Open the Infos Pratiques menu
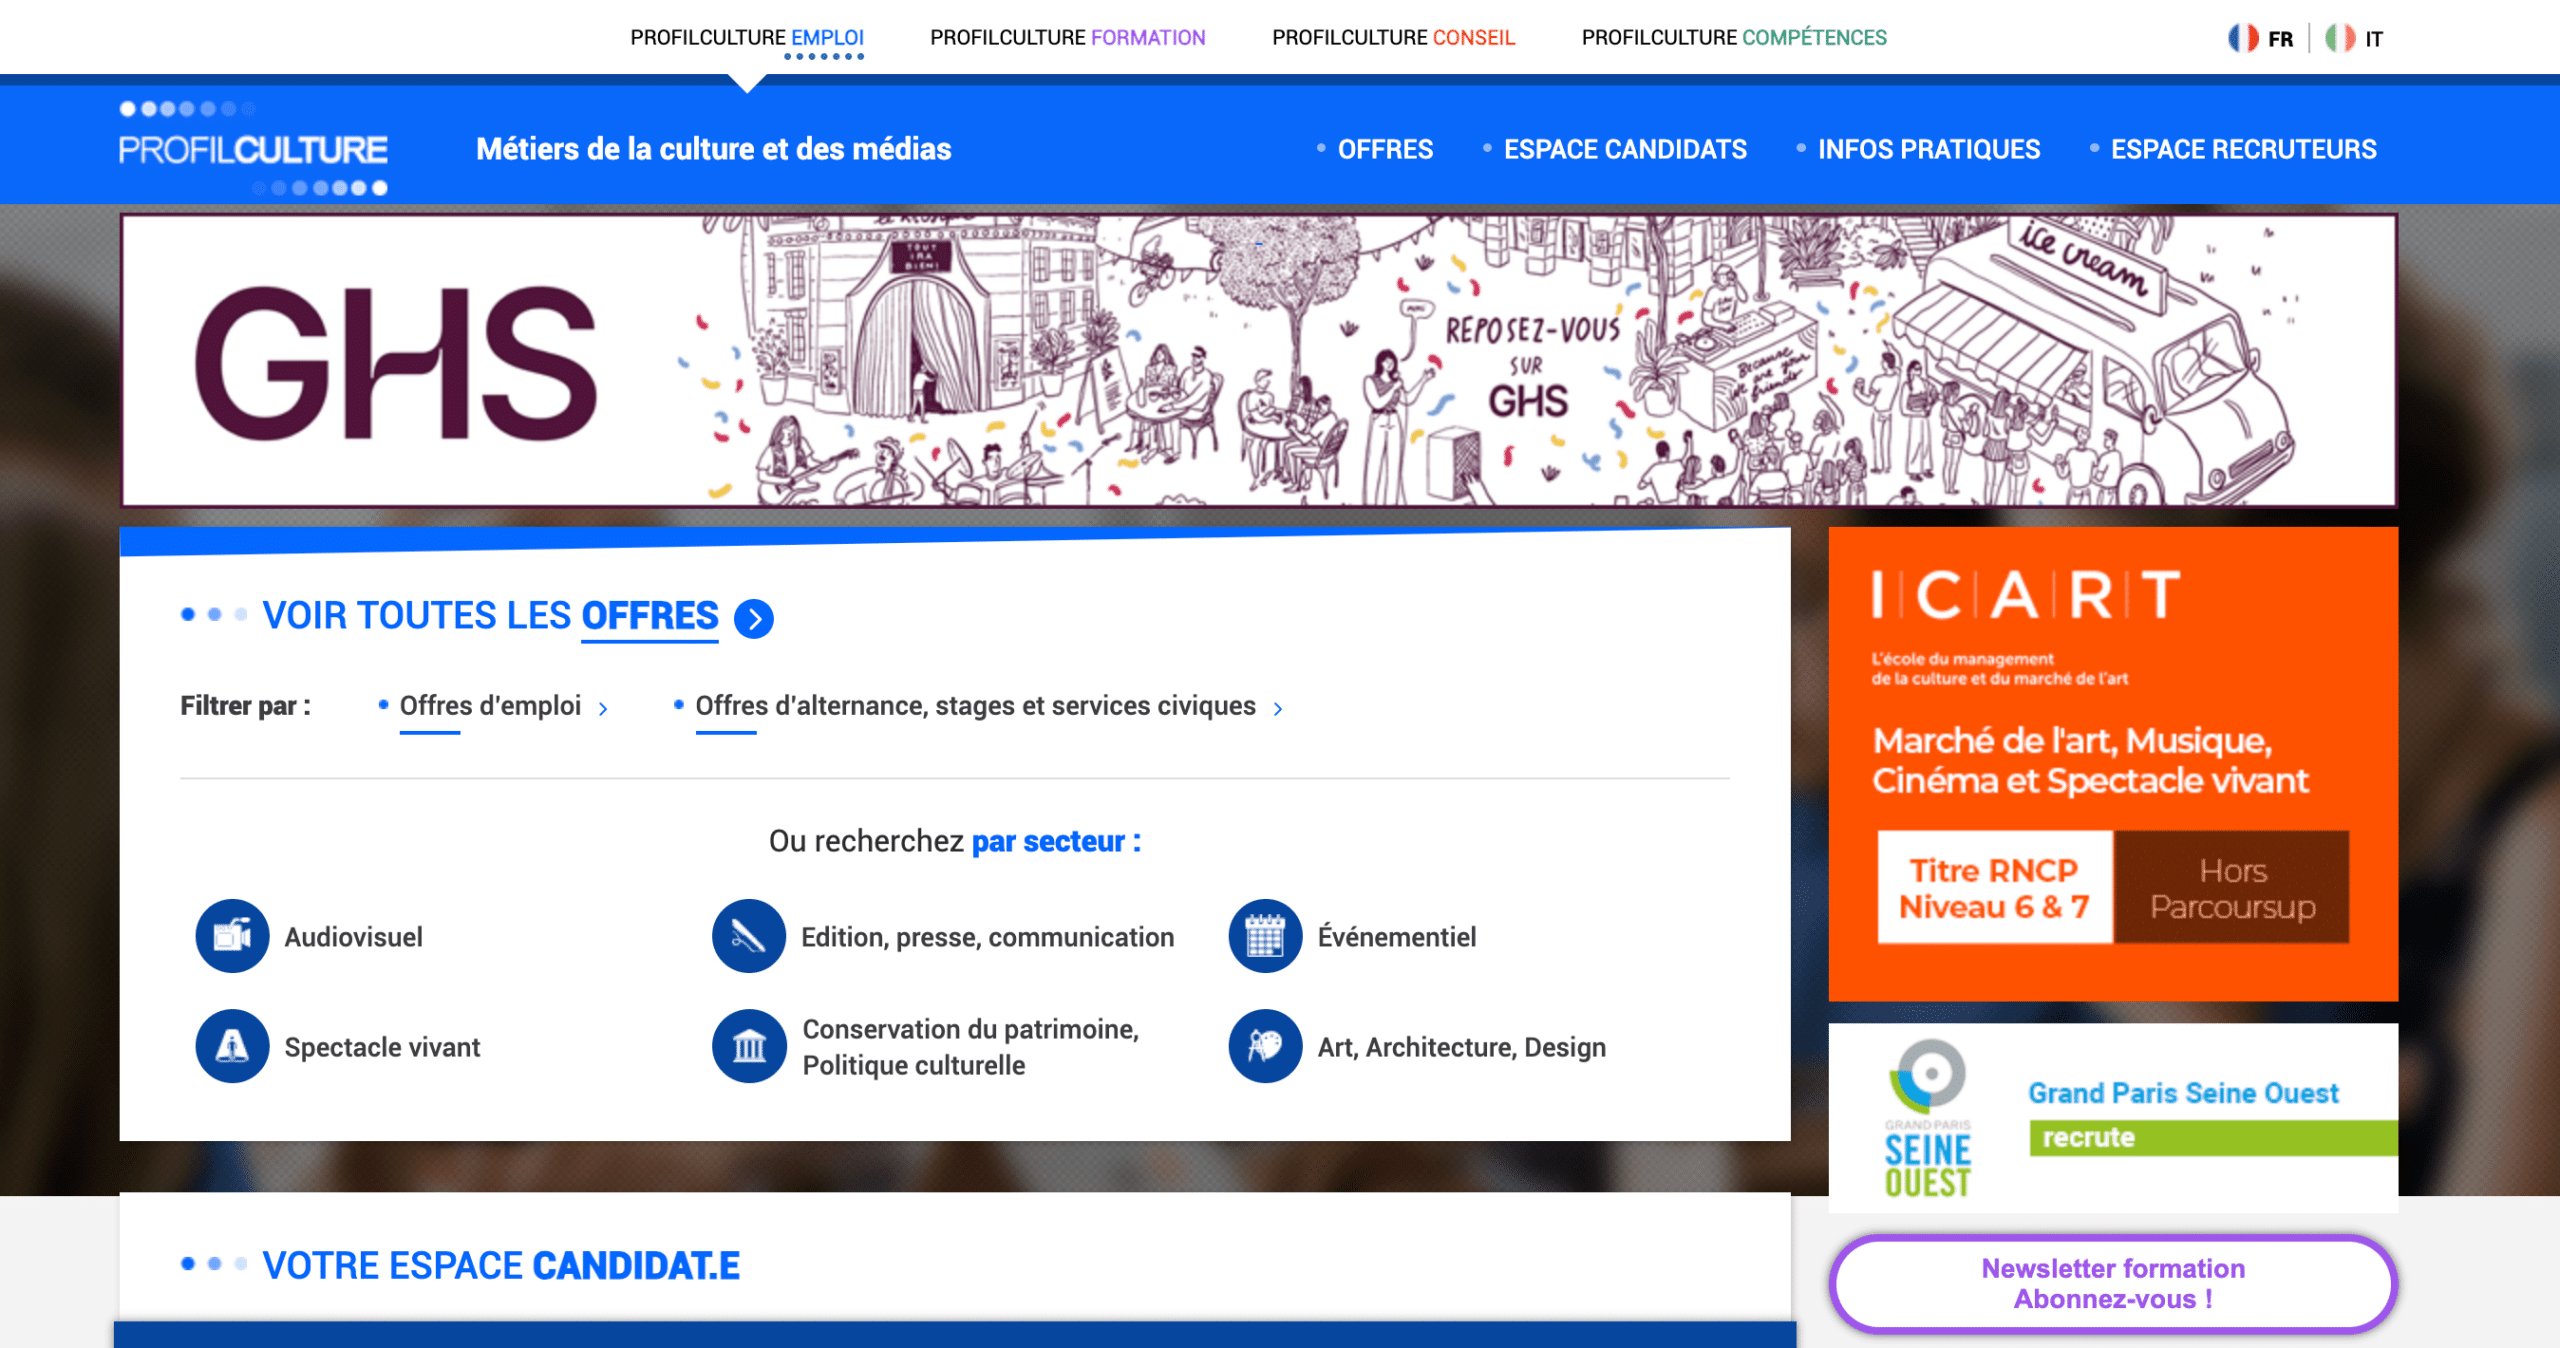Screen dimensions: 2560x1348 1928,149
